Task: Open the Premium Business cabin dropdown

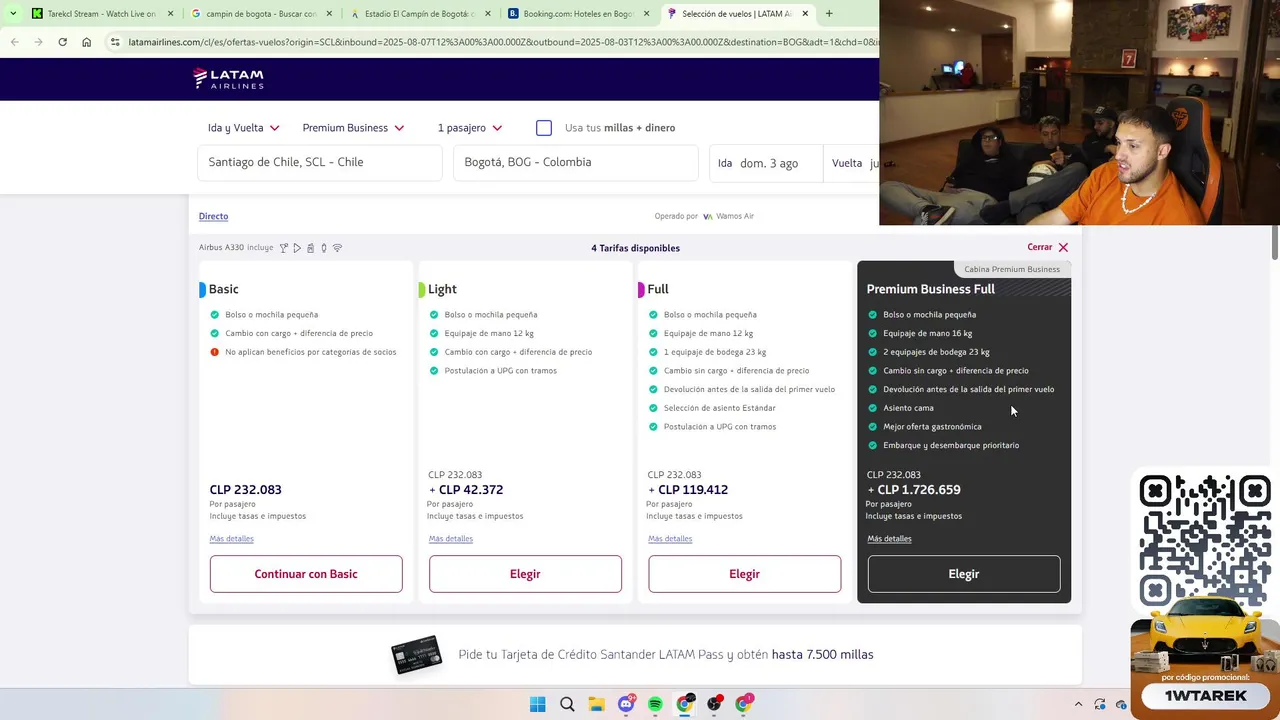Action: [353, 128]
